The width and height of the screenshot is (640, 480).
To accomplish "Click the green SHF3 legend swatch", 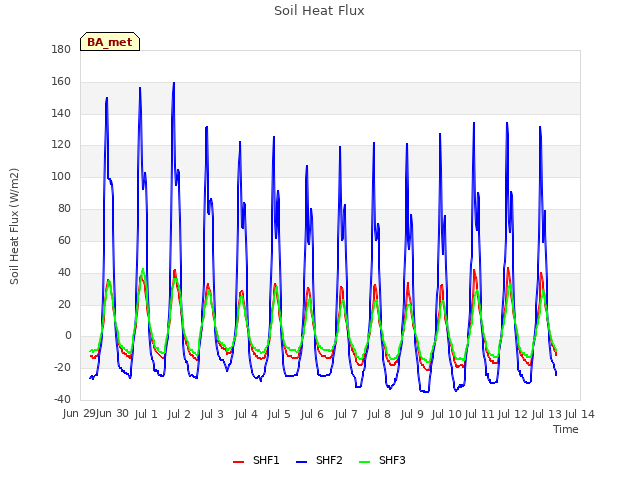I will coord(364,462).
